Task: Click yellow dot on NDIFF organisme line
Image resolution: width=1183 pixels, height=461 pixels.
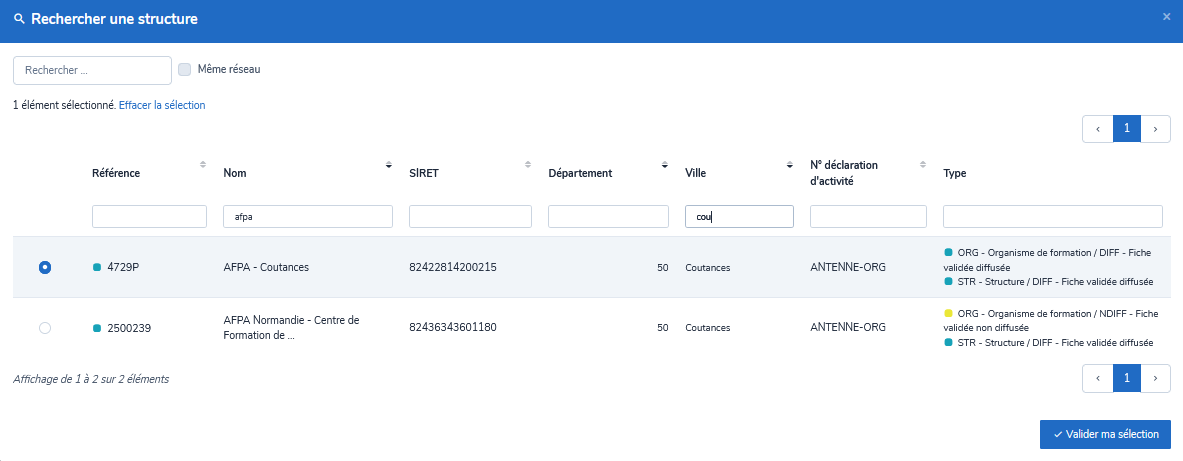Action: tap(948, 313)
